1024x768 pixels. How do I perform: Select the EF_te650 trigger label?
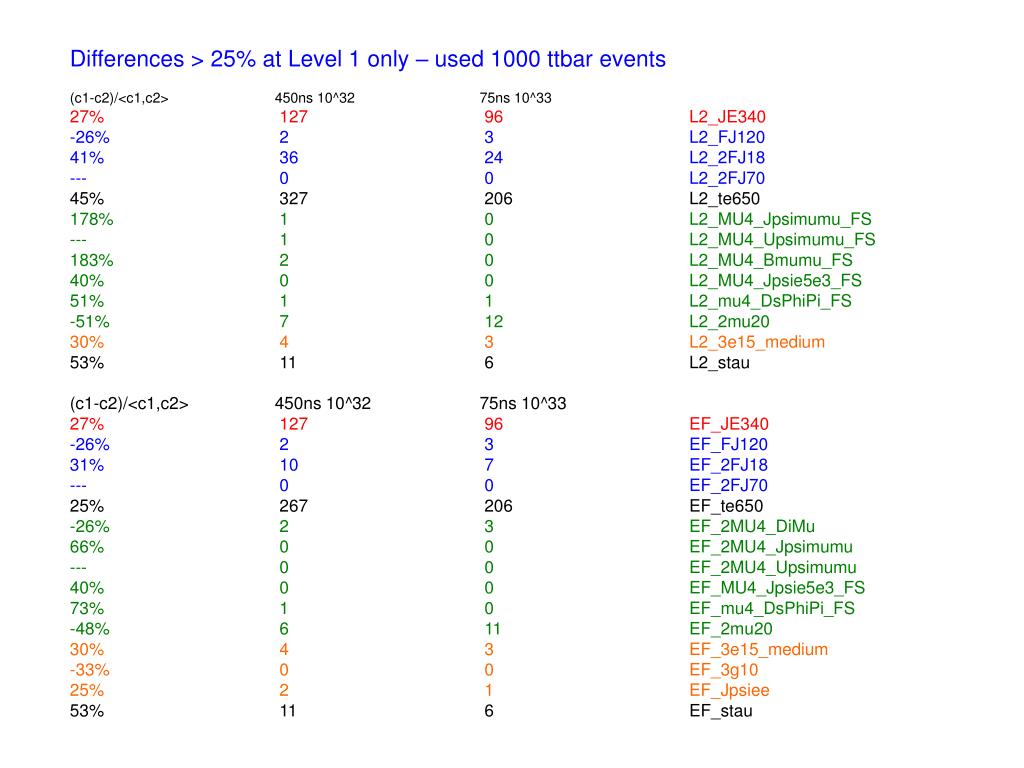click(726, 506)
